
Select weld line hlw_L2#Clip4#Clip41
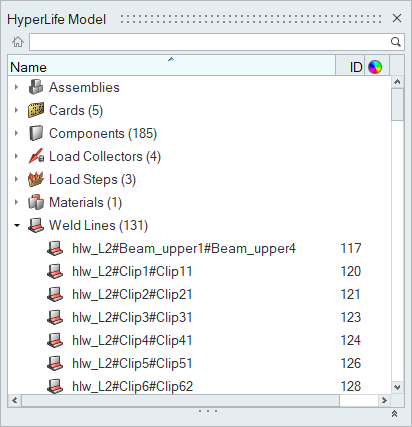(132, 341)
